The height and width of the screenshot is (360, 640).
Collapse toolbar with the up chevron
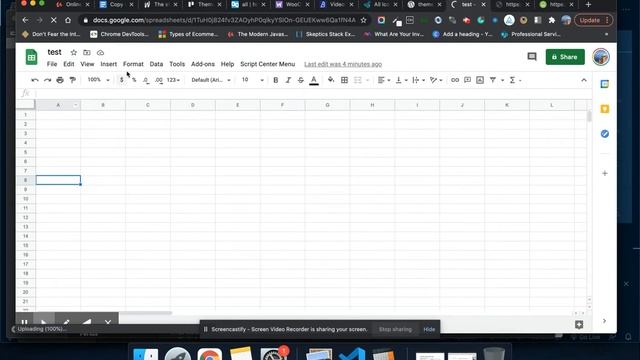pos(584,80)
